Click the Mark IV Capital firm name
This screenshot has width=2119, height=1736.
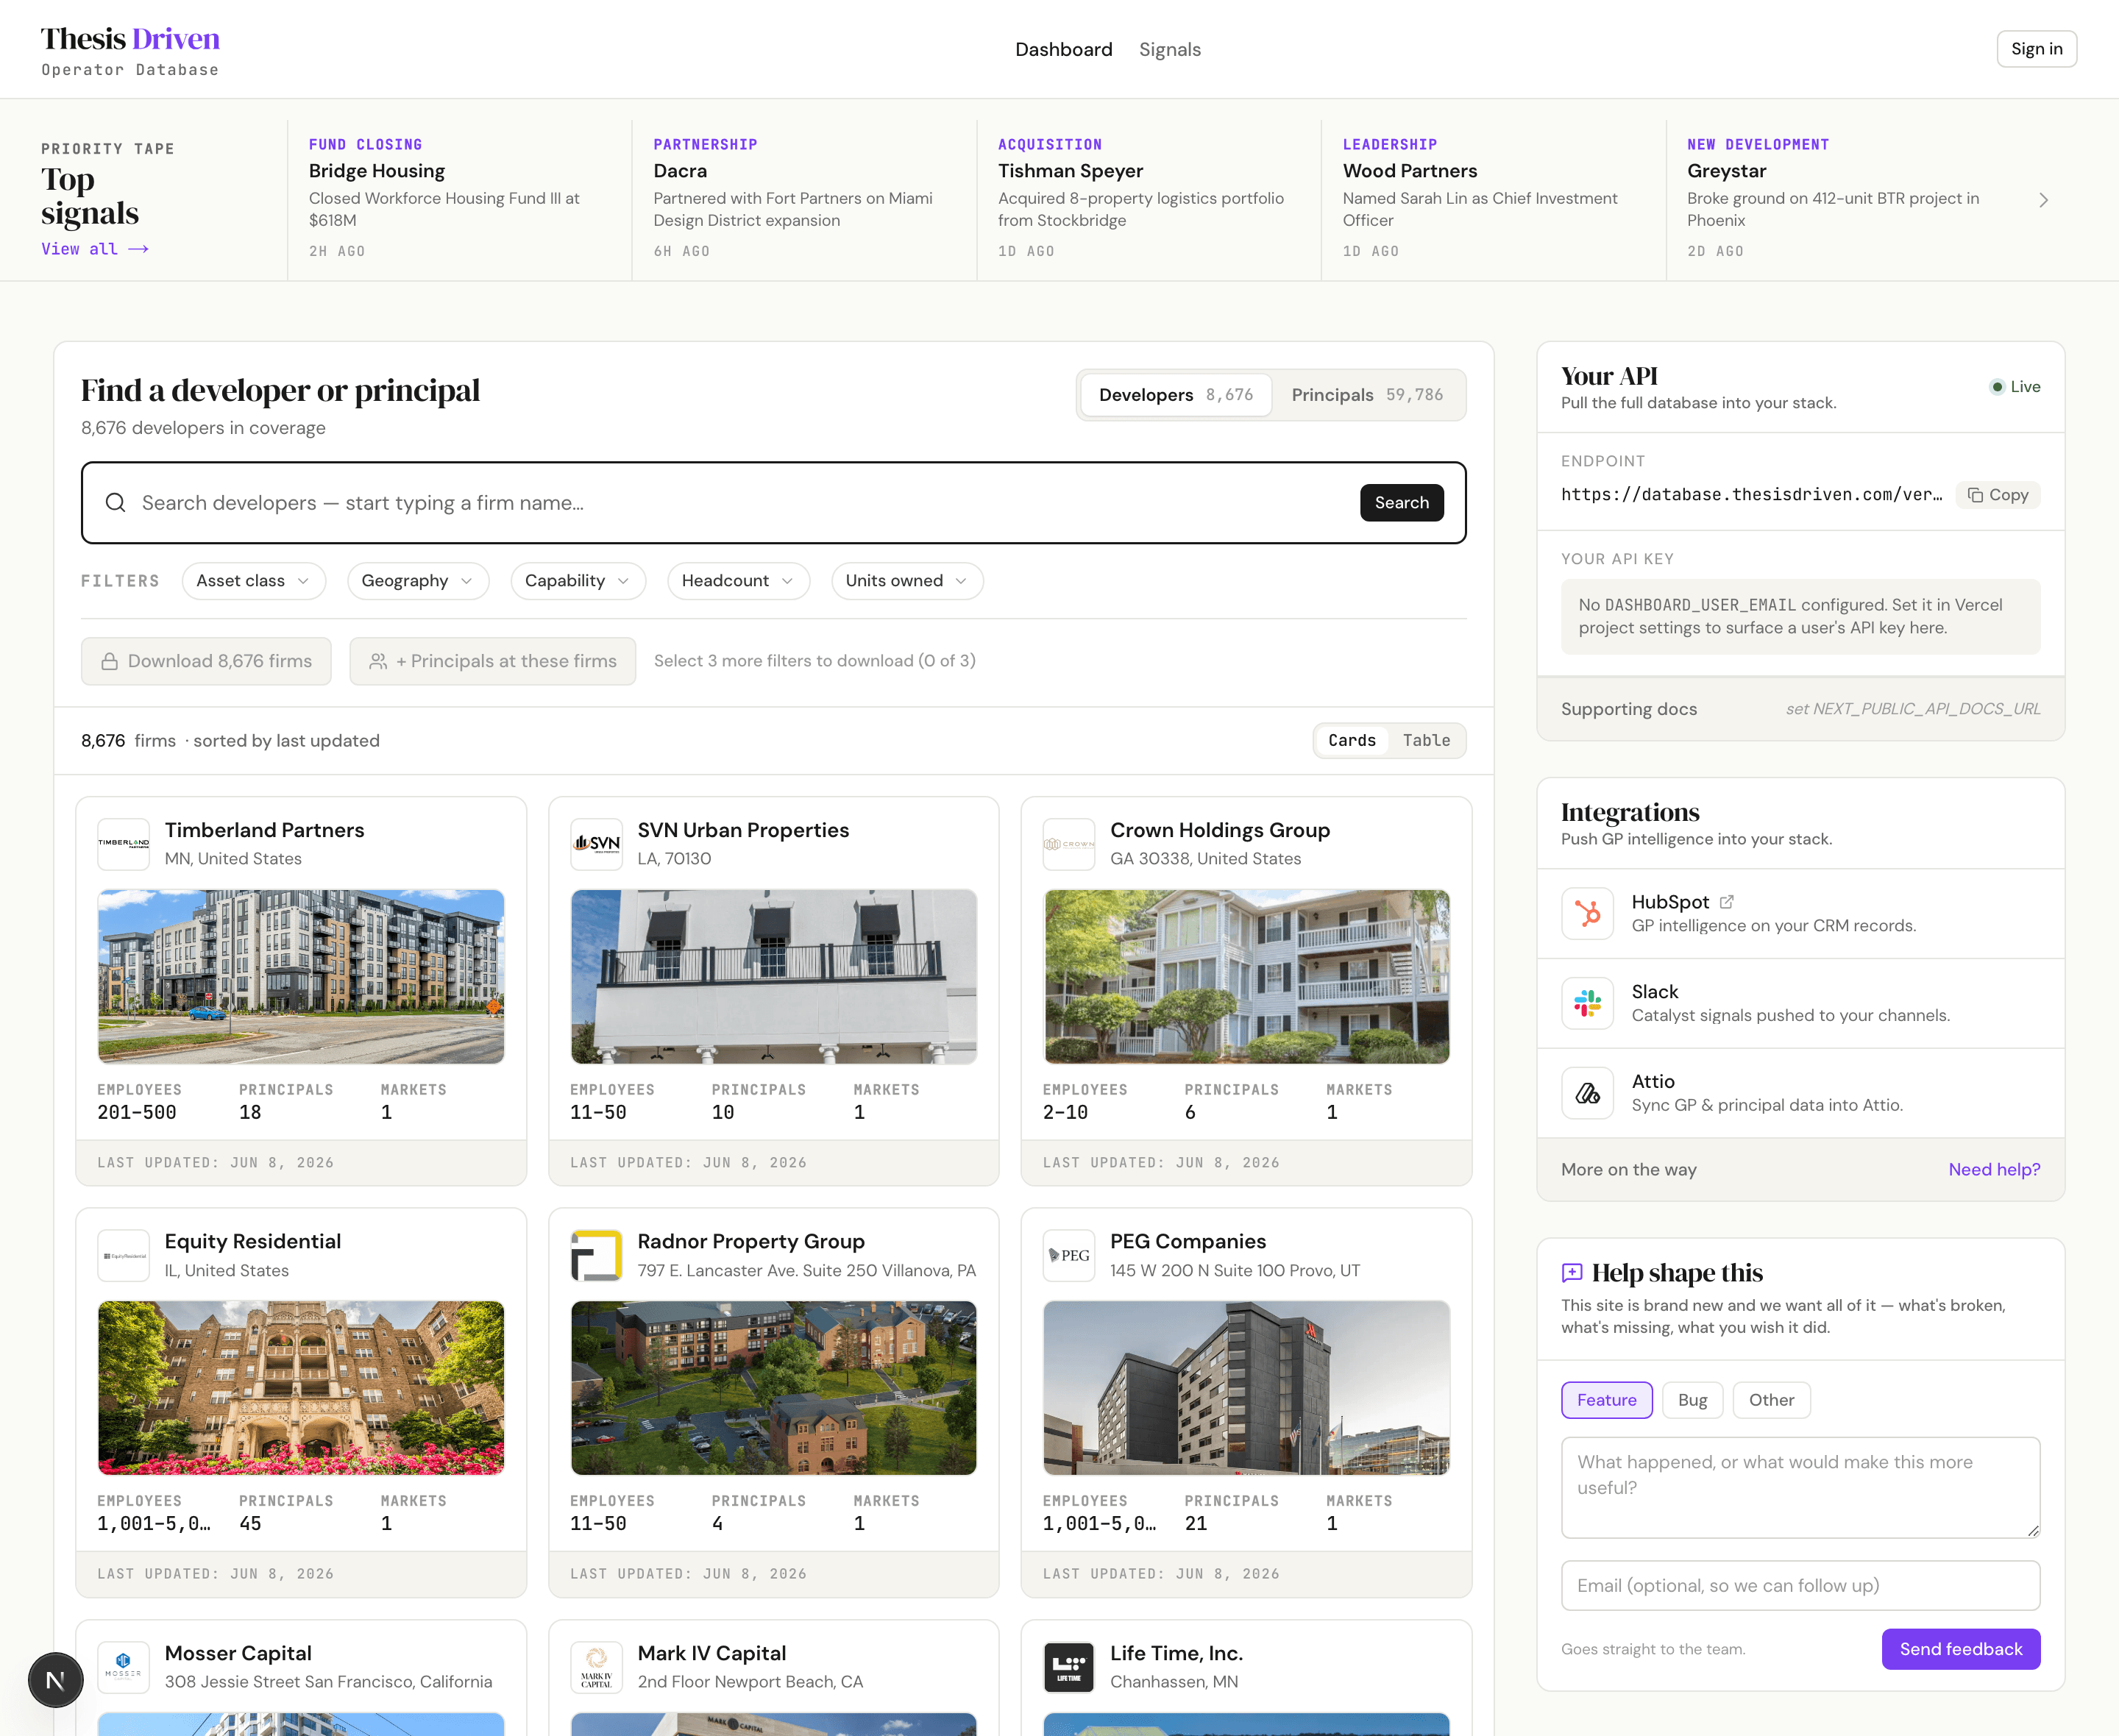712,1653
